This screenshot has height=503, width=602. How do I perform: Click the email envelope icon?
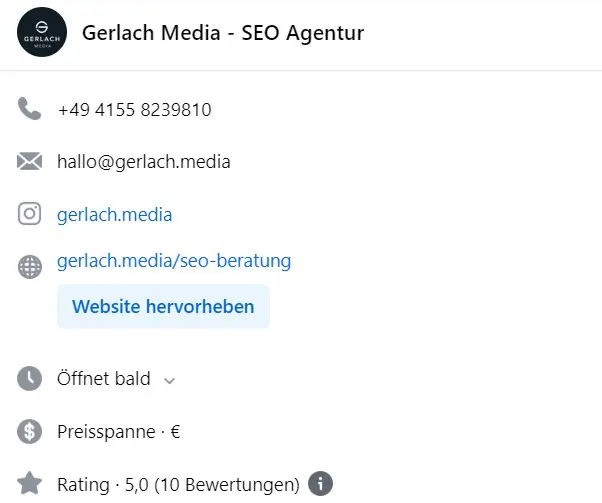tap(30, 161)
